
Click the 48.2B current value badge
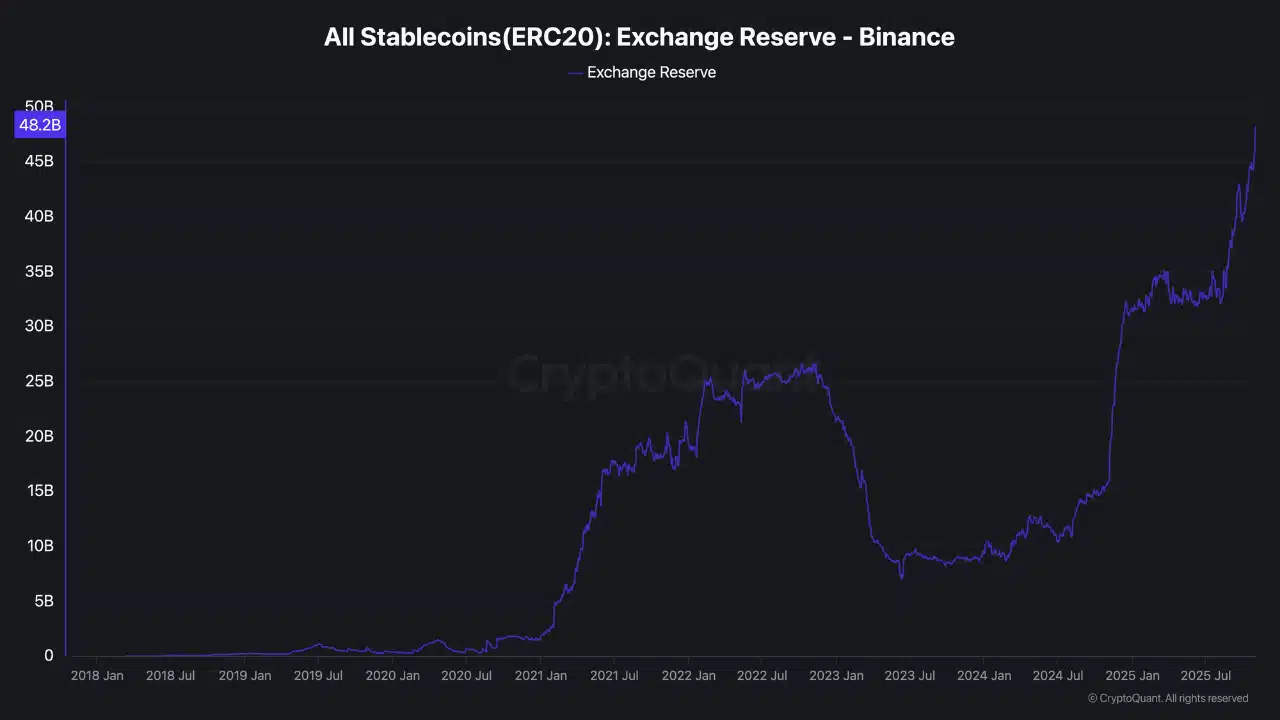click(40, 125)
